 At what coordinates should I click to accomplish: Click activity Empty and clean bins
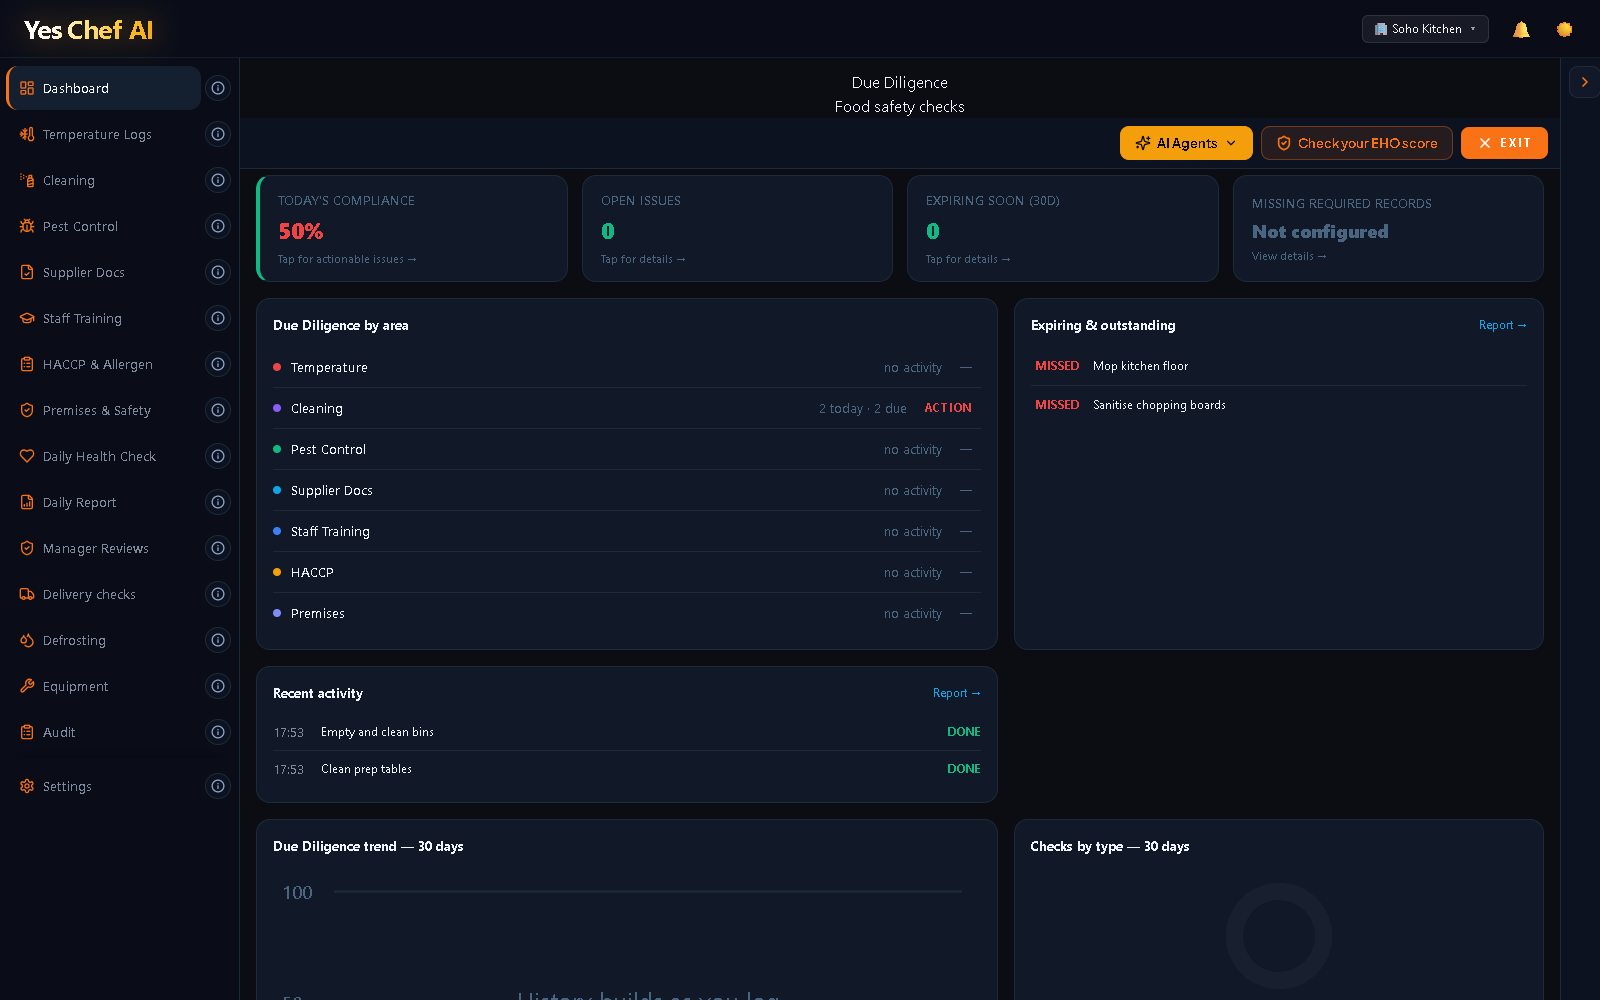coord(626,732)
